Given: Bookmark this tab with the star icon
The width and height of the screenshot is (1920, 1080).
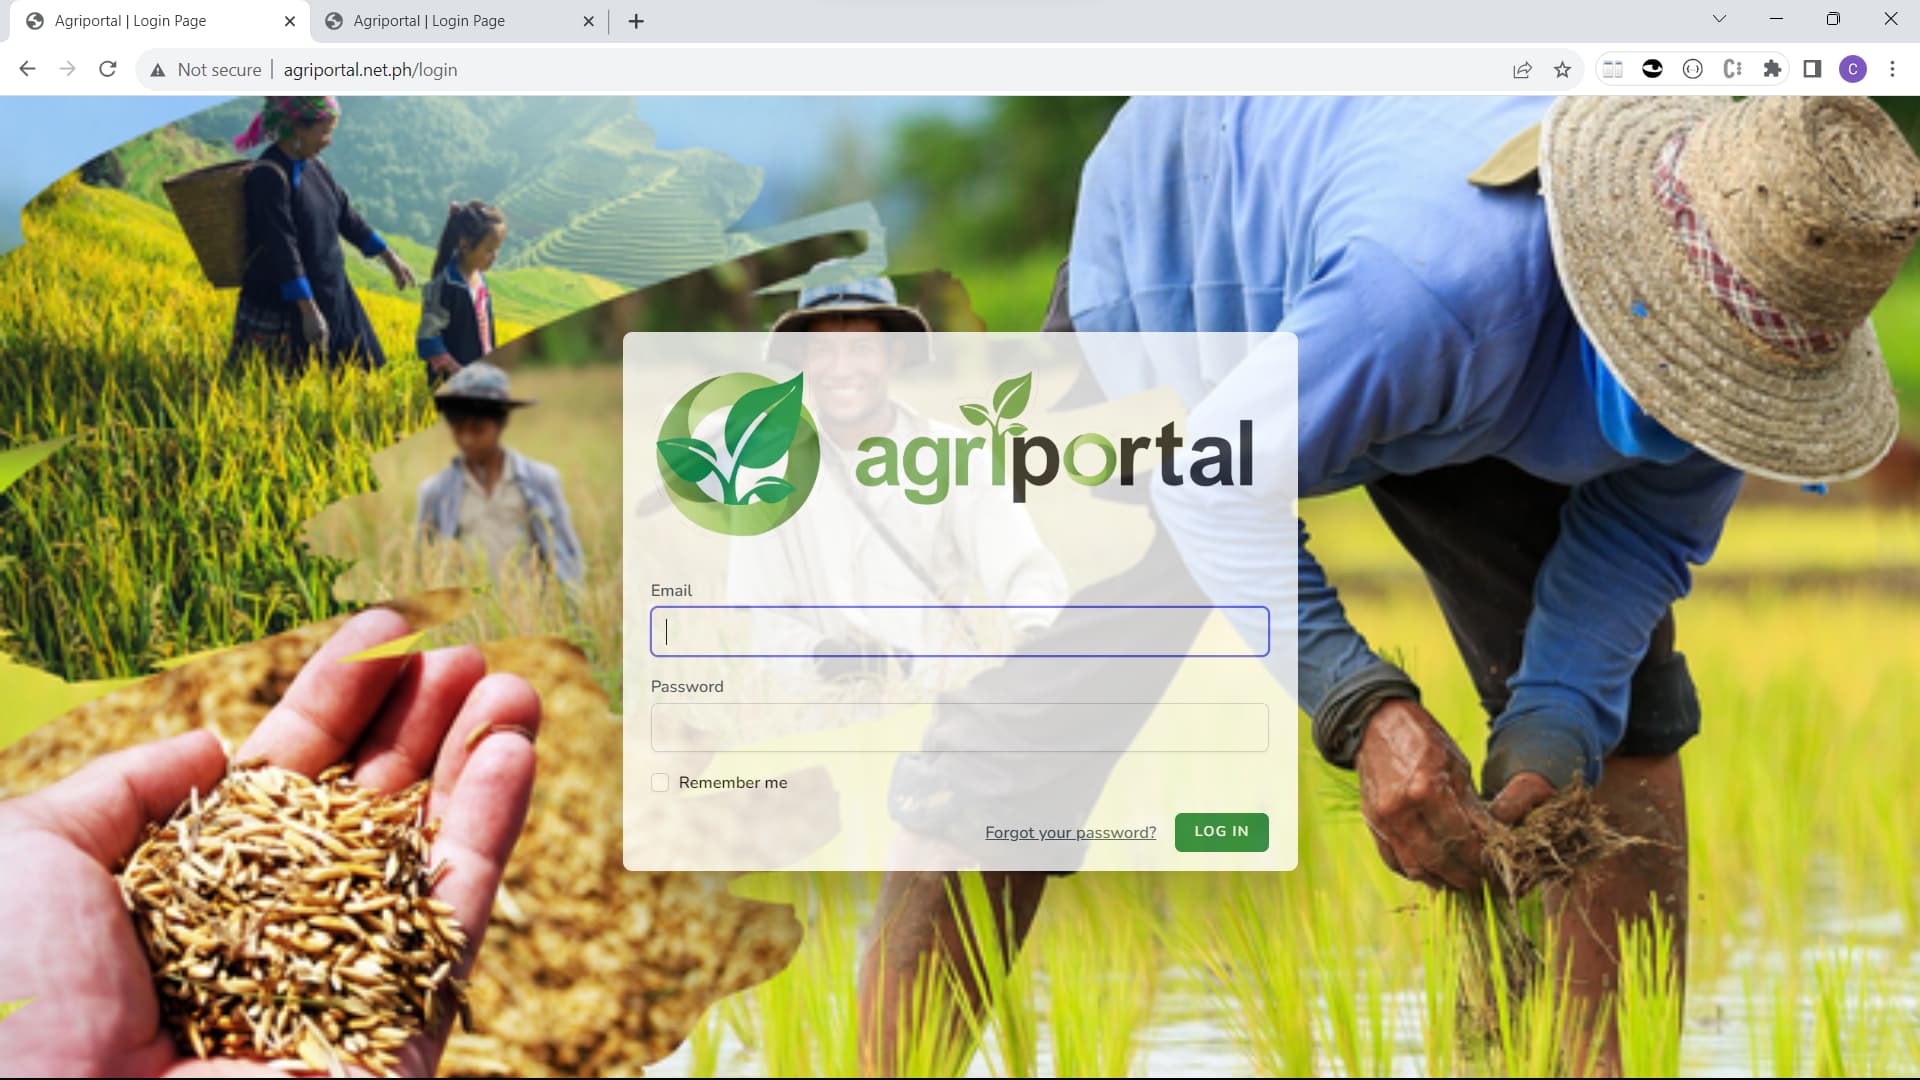Looking at the screenshot, I should pyautogui.click(x=1562, y=69).
